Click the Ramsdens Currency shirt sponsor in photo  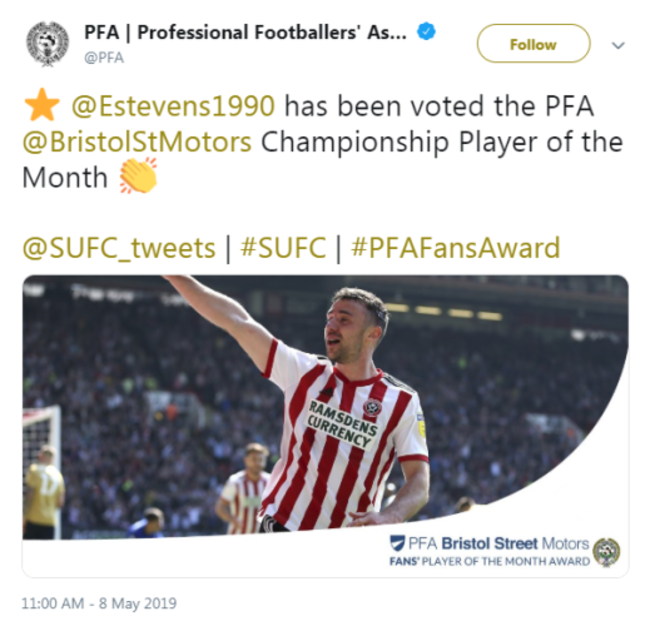tap(342, 420)
